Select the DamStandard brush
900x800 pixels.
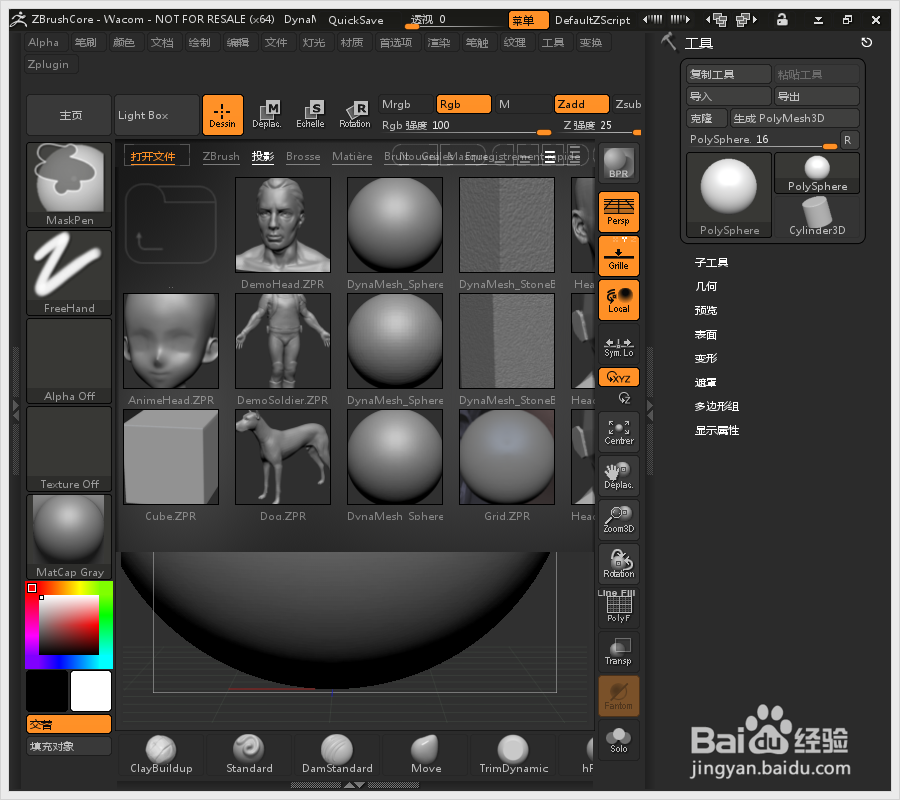click(x=337, y=752)
